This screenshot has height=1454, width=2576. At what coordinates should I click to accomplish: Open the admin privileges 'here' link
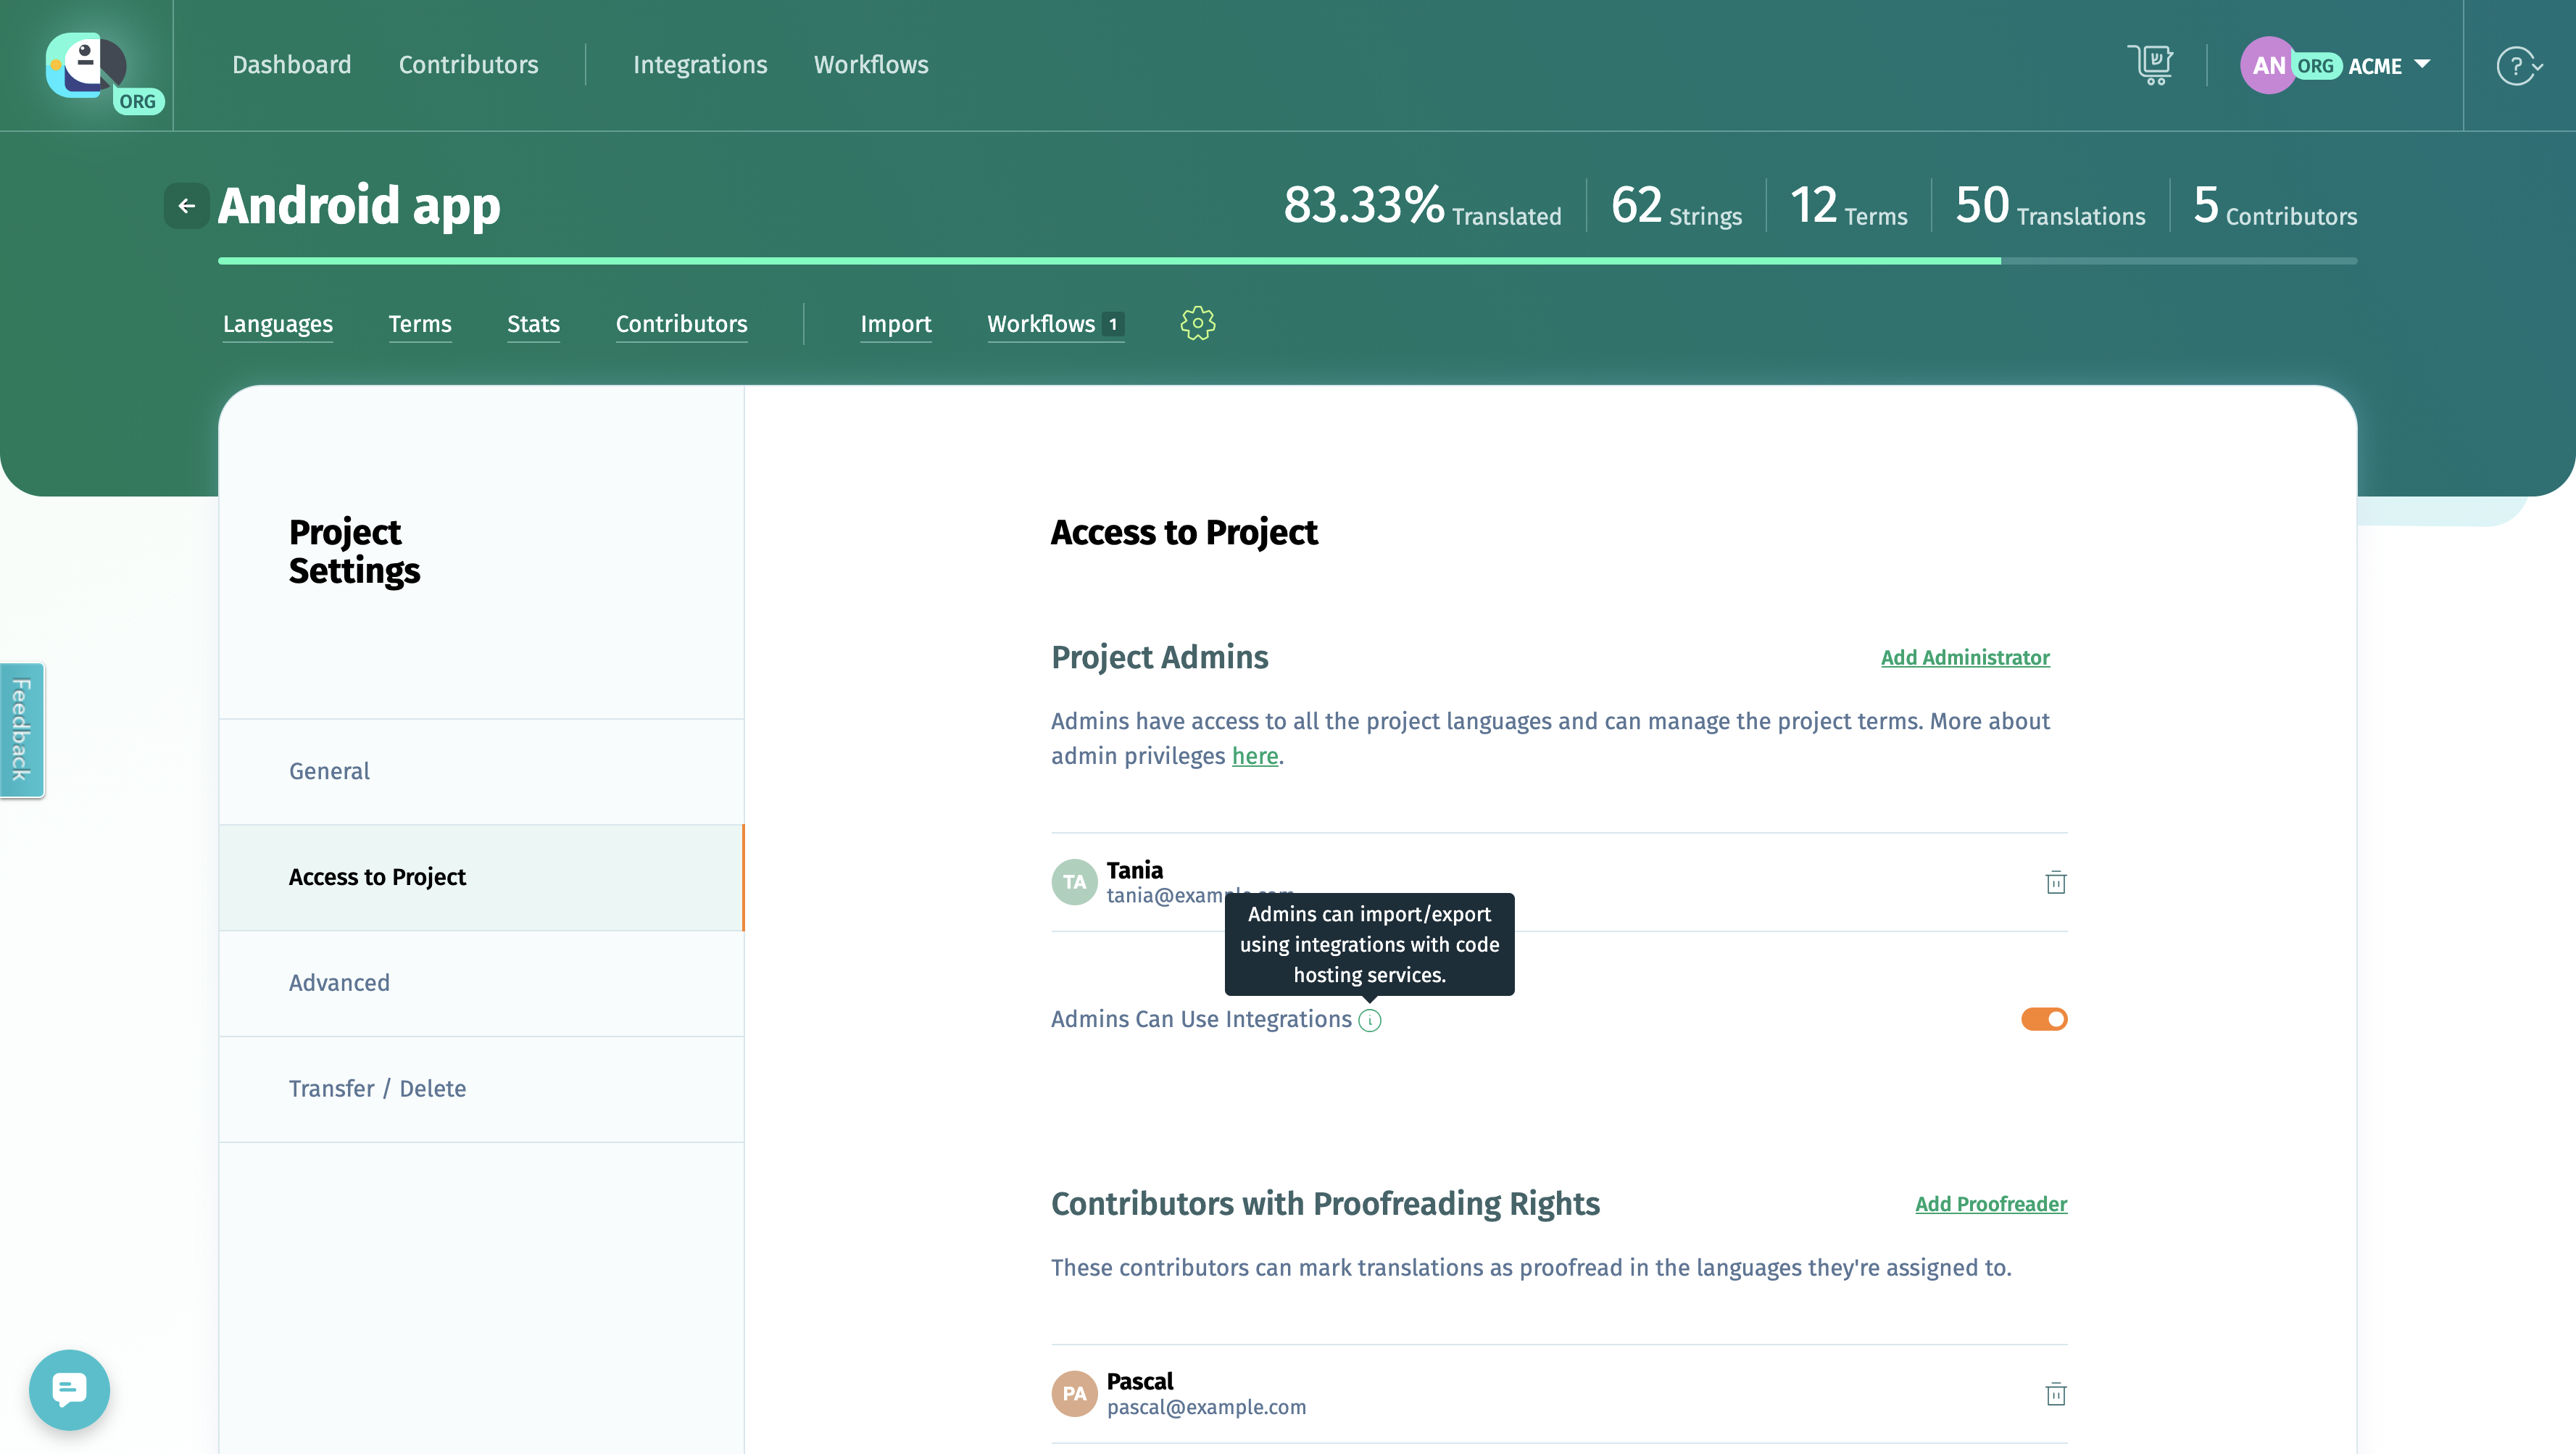1254,756
